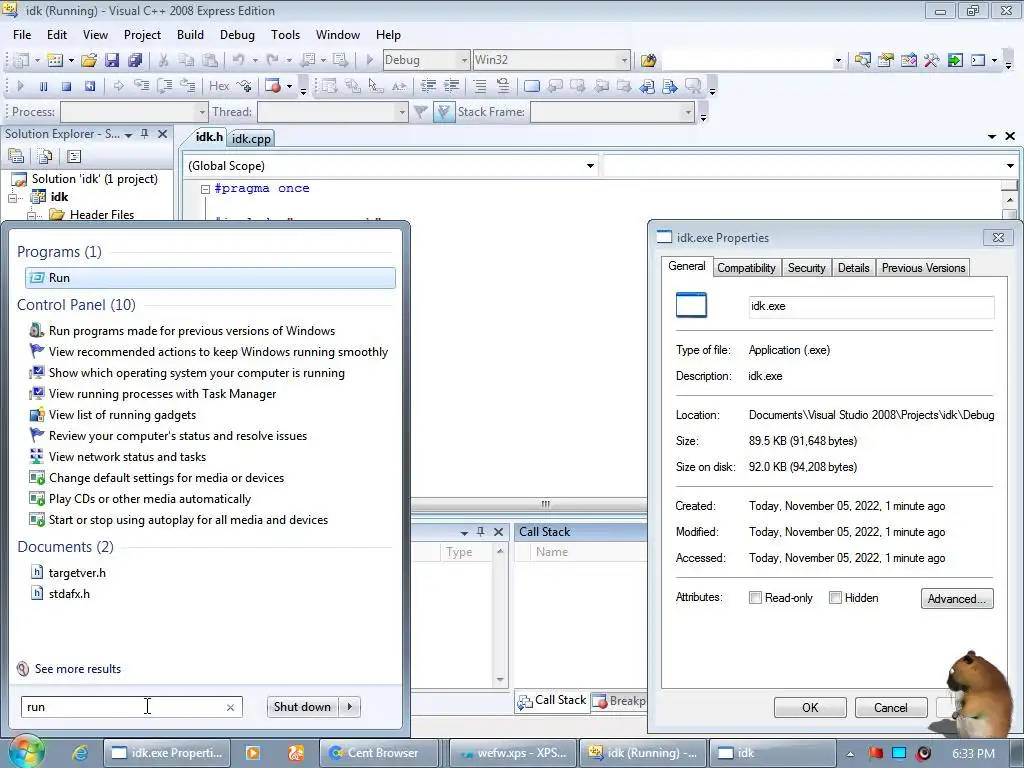Screen dimensions: 1024x768
Task: Check the Hidden attribute checkbox
Action: [835, 598]
